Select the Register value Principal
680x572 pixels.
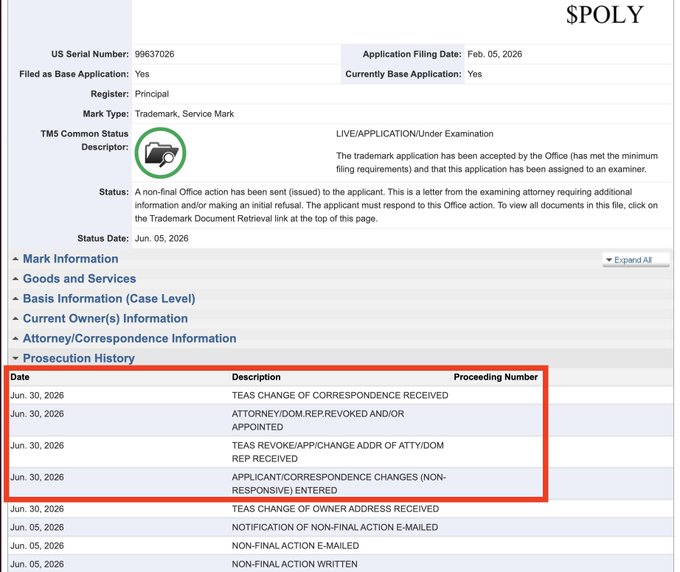point(152,94)
